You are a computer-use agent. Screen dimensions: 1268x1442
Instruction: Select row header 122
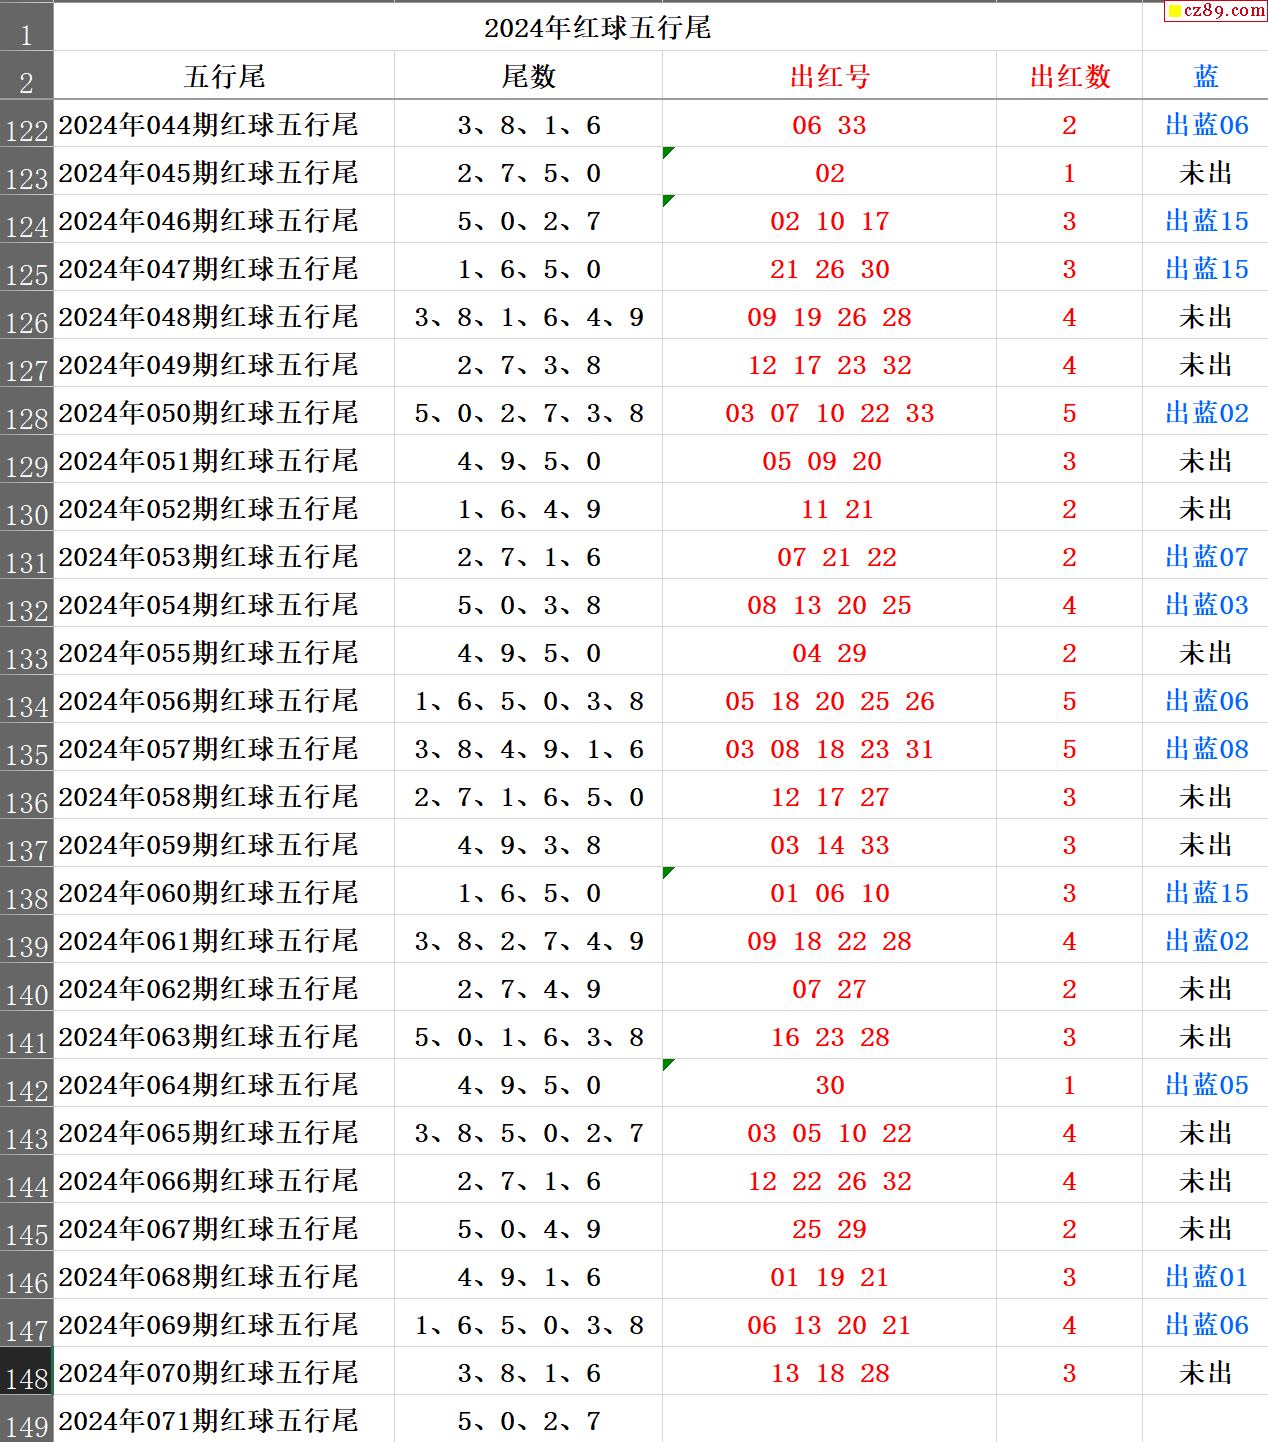click(x=26, y=124)
